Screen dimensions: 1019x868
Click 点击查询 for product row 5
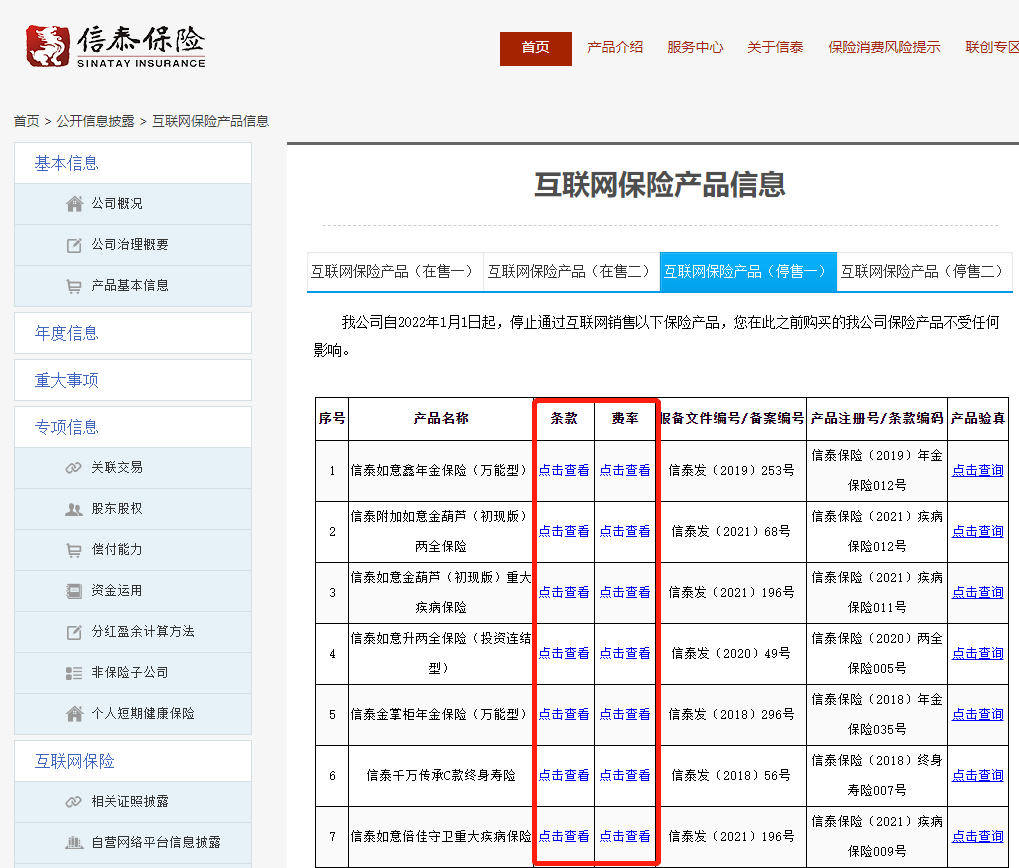[977, 715]
